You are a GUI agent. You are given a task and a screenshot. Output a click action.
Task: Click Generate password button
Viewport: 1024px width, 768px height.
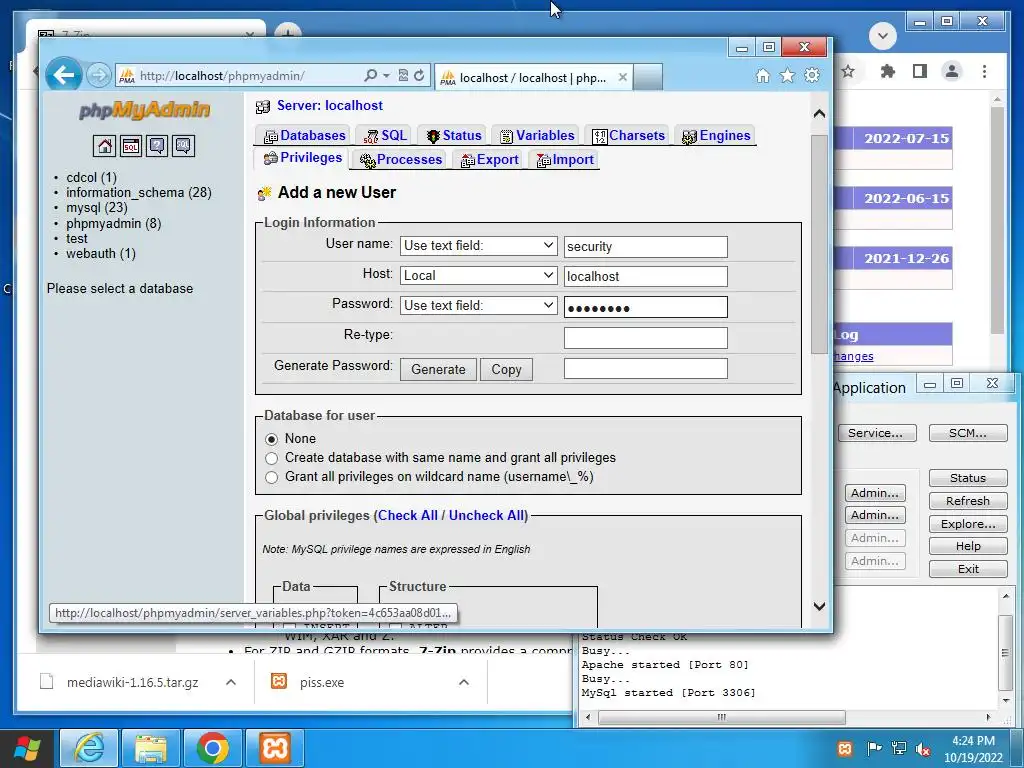point(438,370)
